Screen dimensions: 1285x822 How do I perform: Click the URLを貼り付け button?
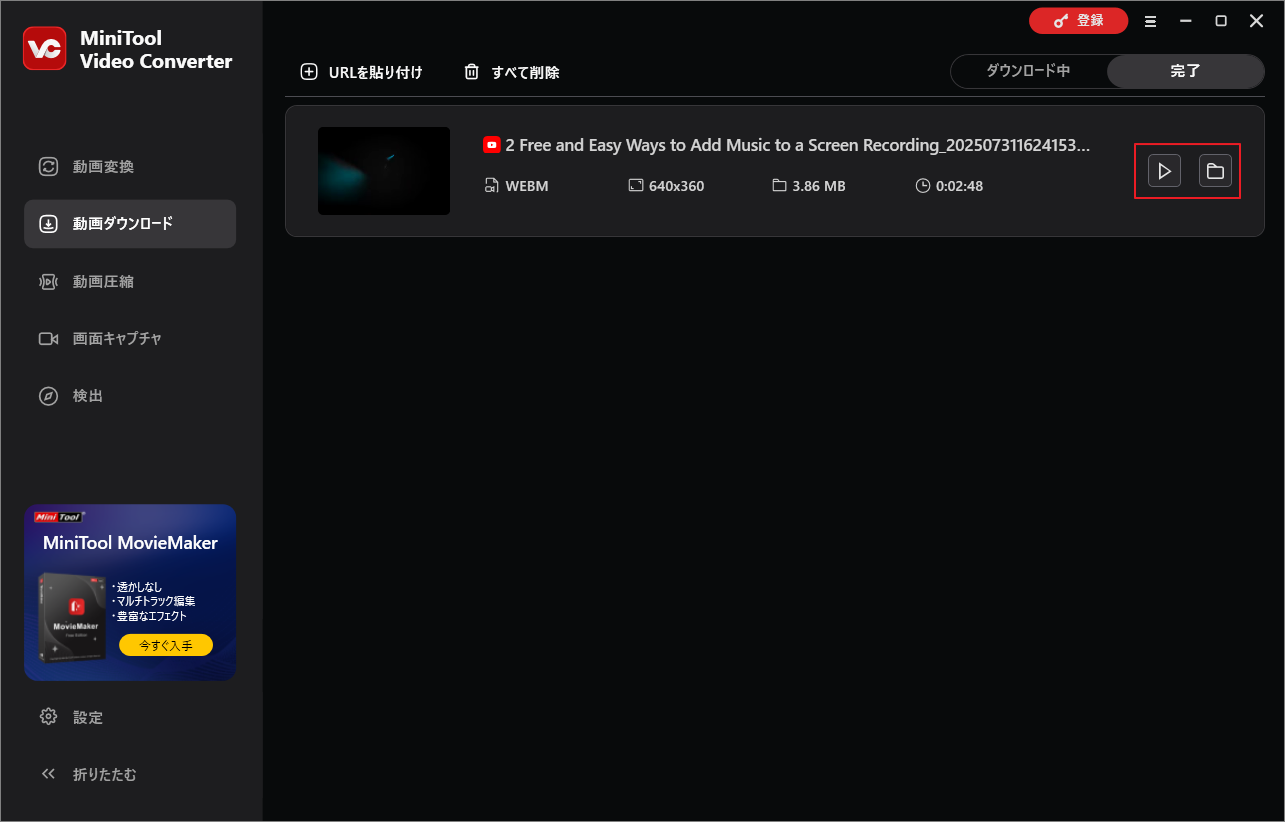tap(361, 72)
